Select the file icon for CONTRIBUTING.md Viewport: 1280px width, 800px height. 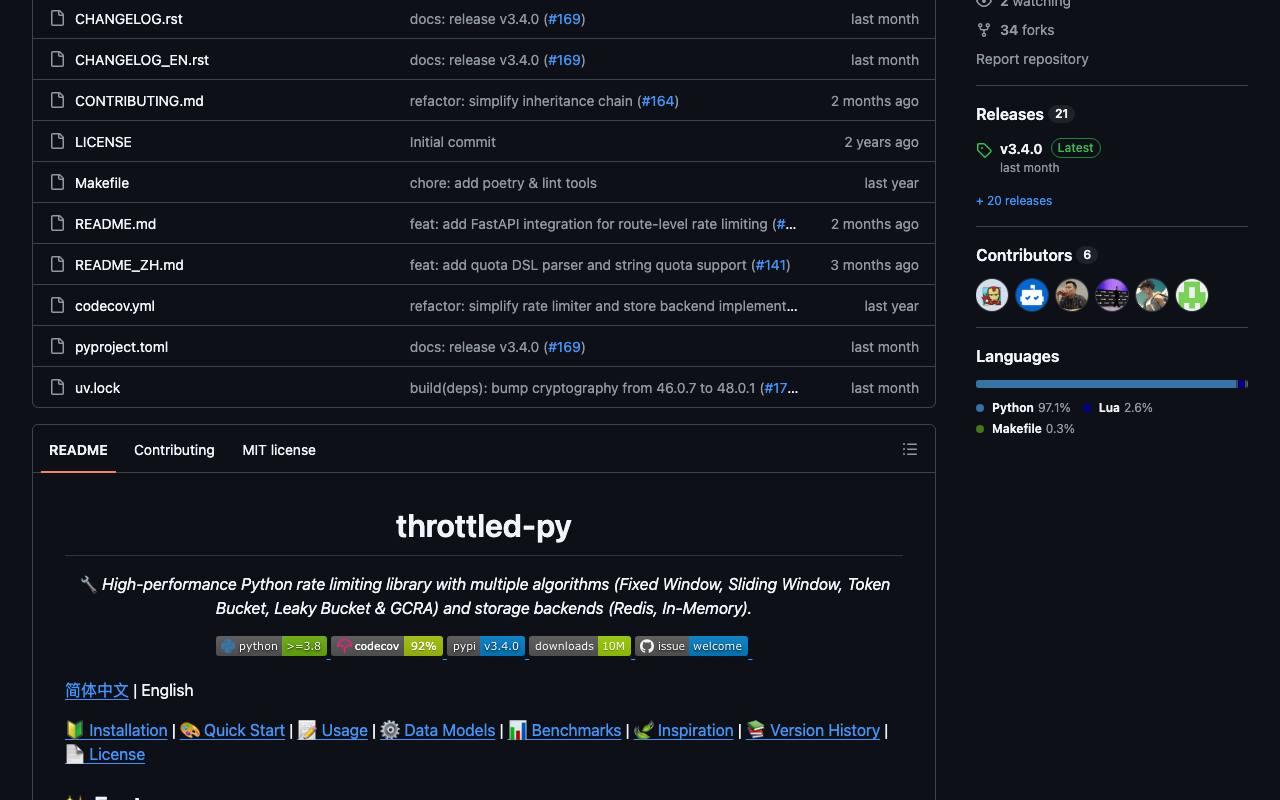click(58, 101)
